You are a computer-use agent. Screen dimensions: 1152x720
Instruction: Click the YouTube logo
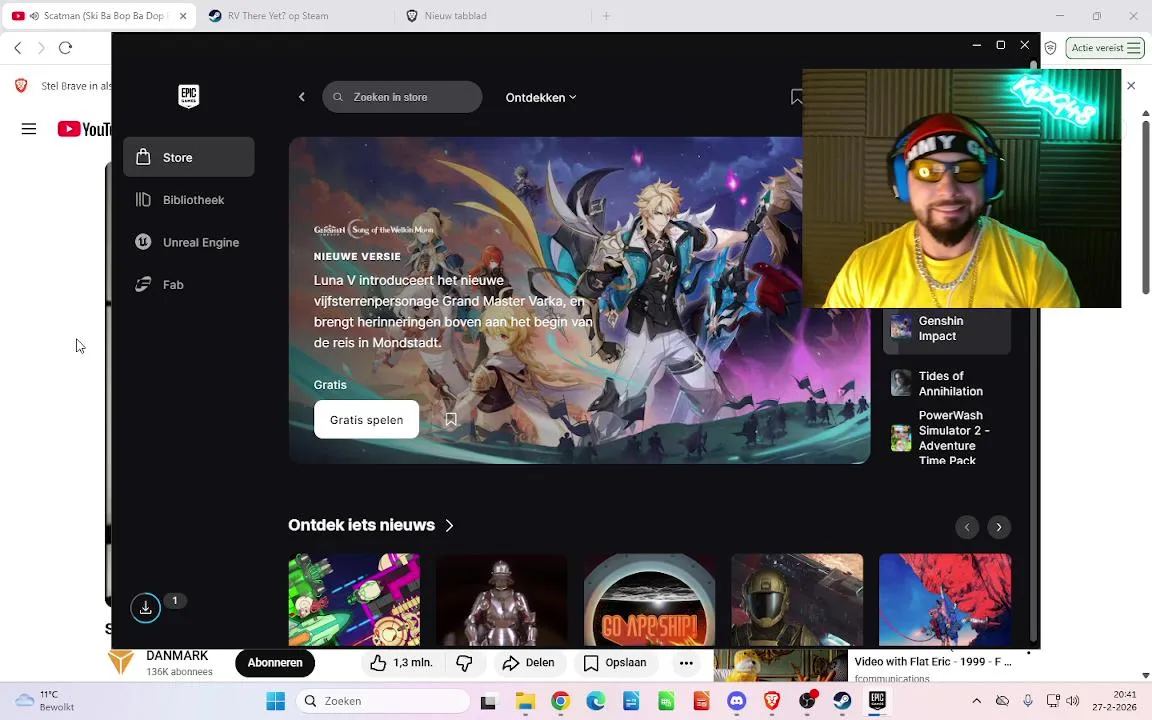[x=84, y=129]
